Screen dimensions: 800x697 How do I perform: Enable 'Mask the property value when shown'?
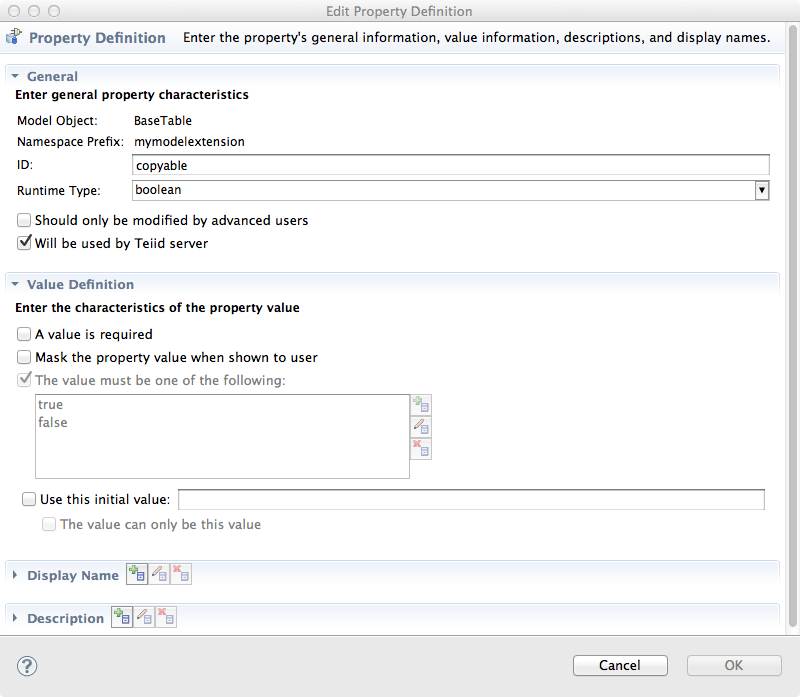[x=23, y=357]
